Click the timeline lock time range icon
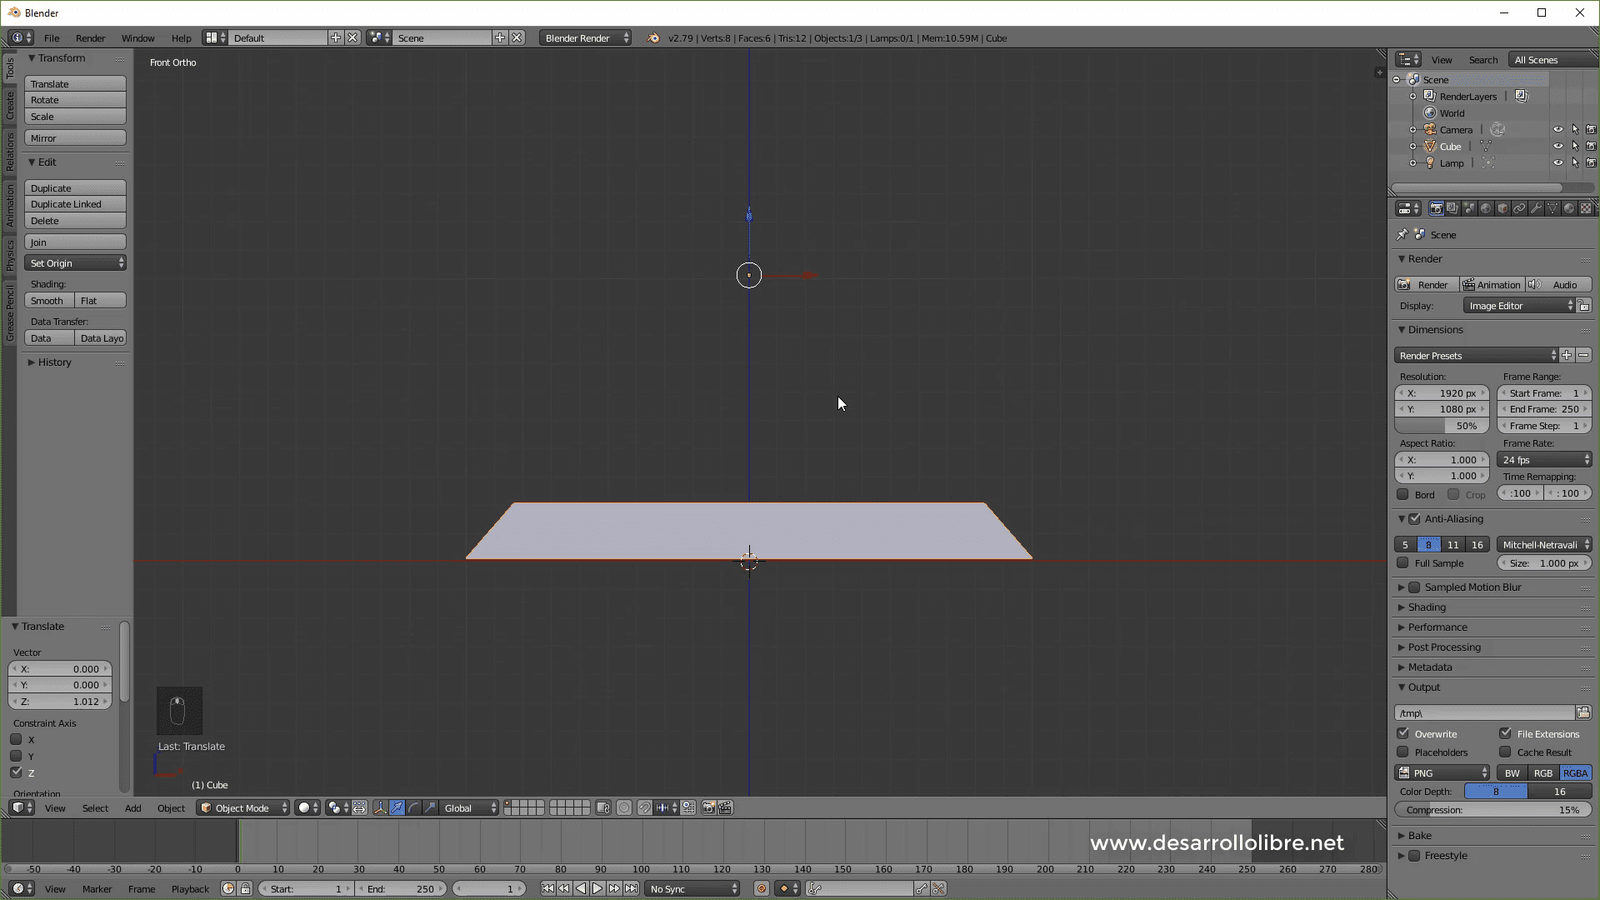The image size is (1600, 900). pos(245,888)
